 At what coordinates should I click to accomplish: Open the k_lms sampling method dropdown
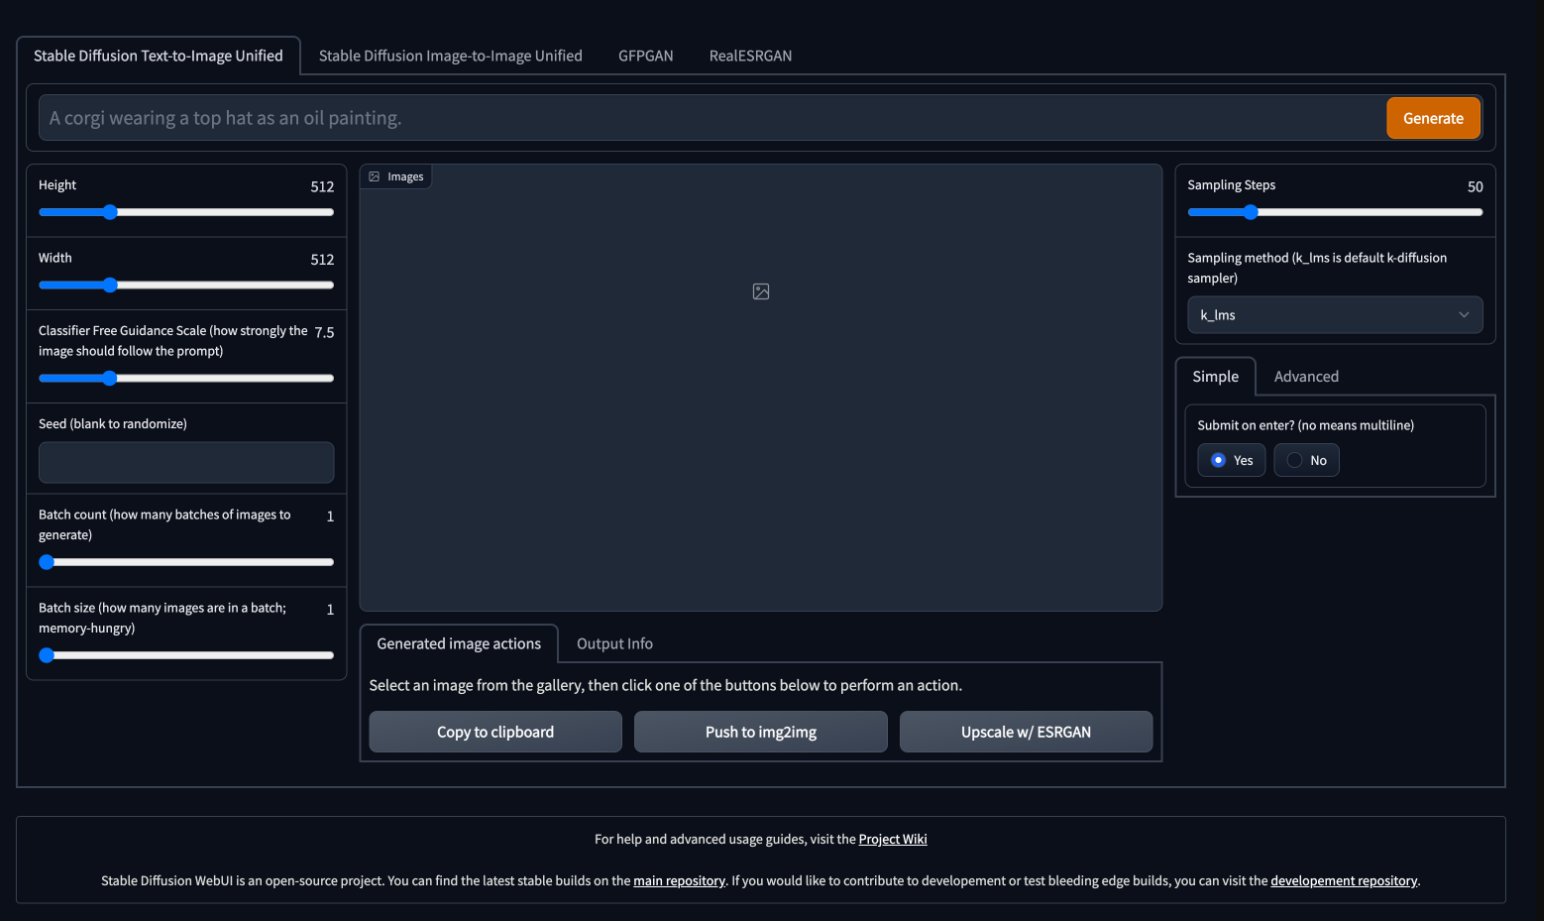(1335, 315)
